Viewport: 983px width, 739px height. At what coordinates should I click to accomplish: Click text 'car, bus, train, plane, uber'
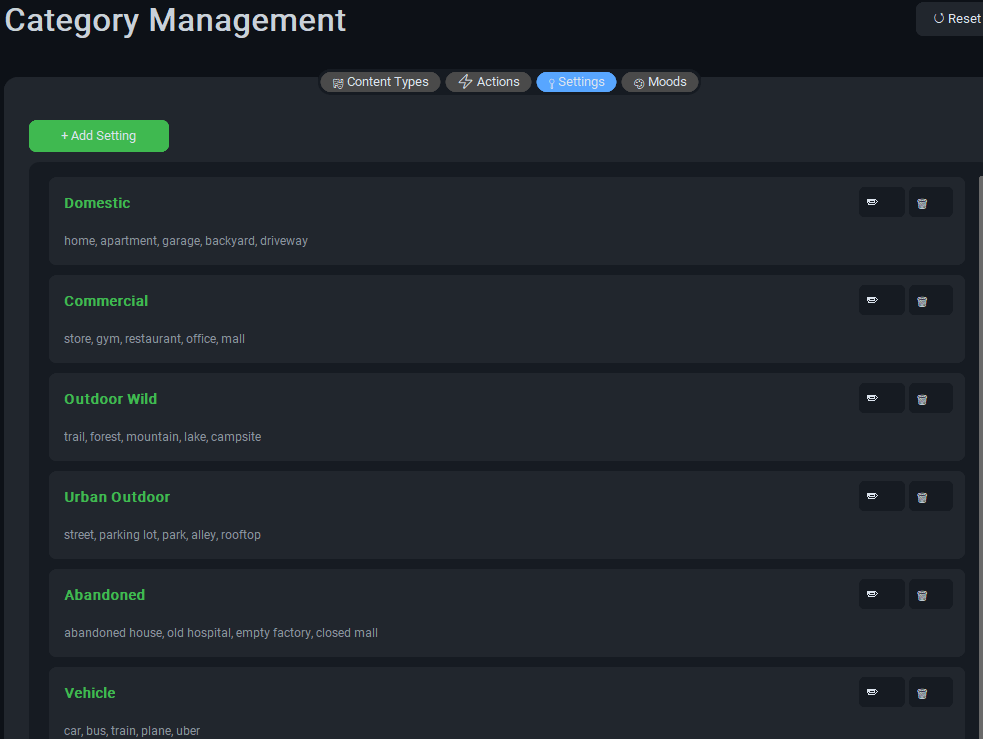tap(132, 731)
